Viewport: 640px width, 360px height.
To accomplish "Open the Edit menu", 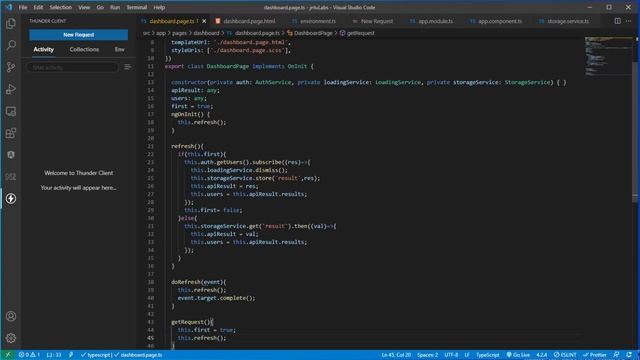I will [x=38, y=7].
